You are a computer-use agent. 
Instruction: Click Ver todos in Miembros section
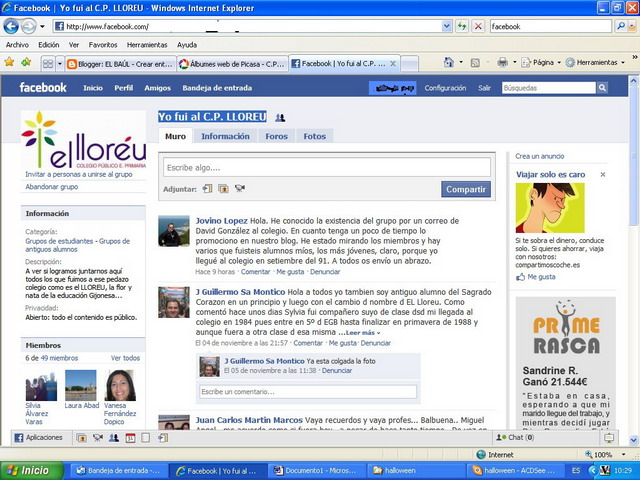pyautogui.click(x=125, y=358)
